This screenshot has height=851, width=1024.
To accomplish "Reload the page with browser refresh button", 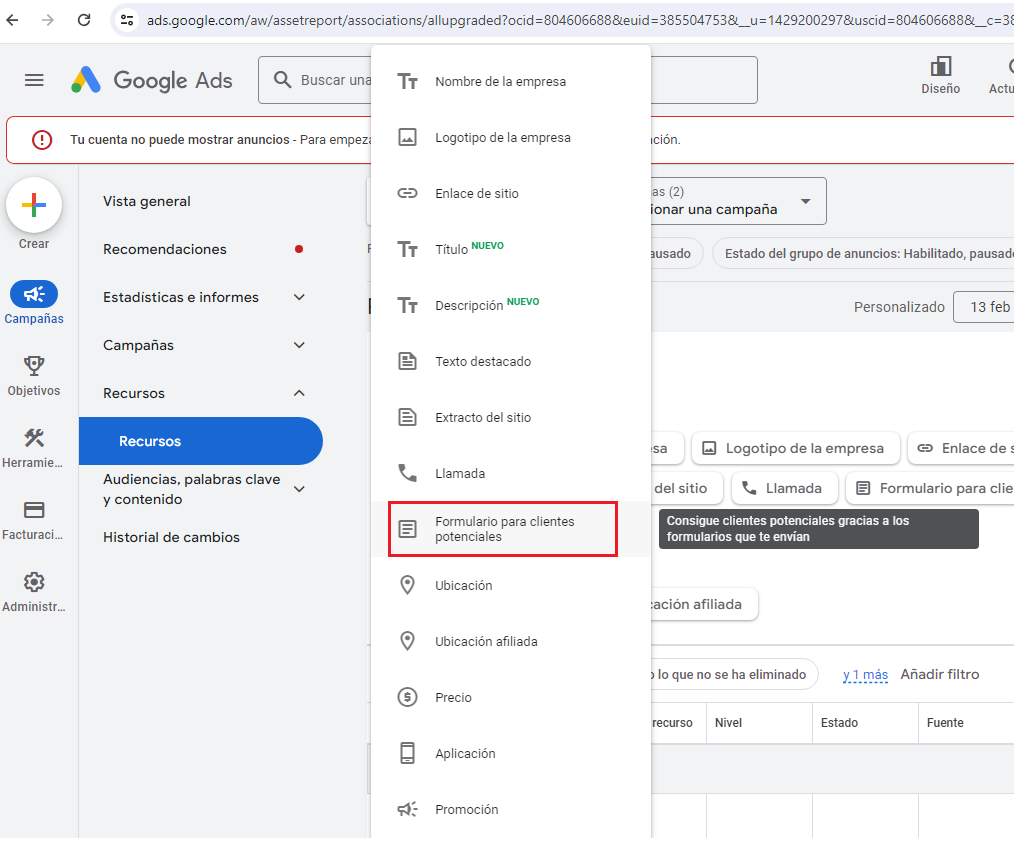I will 84,20.
